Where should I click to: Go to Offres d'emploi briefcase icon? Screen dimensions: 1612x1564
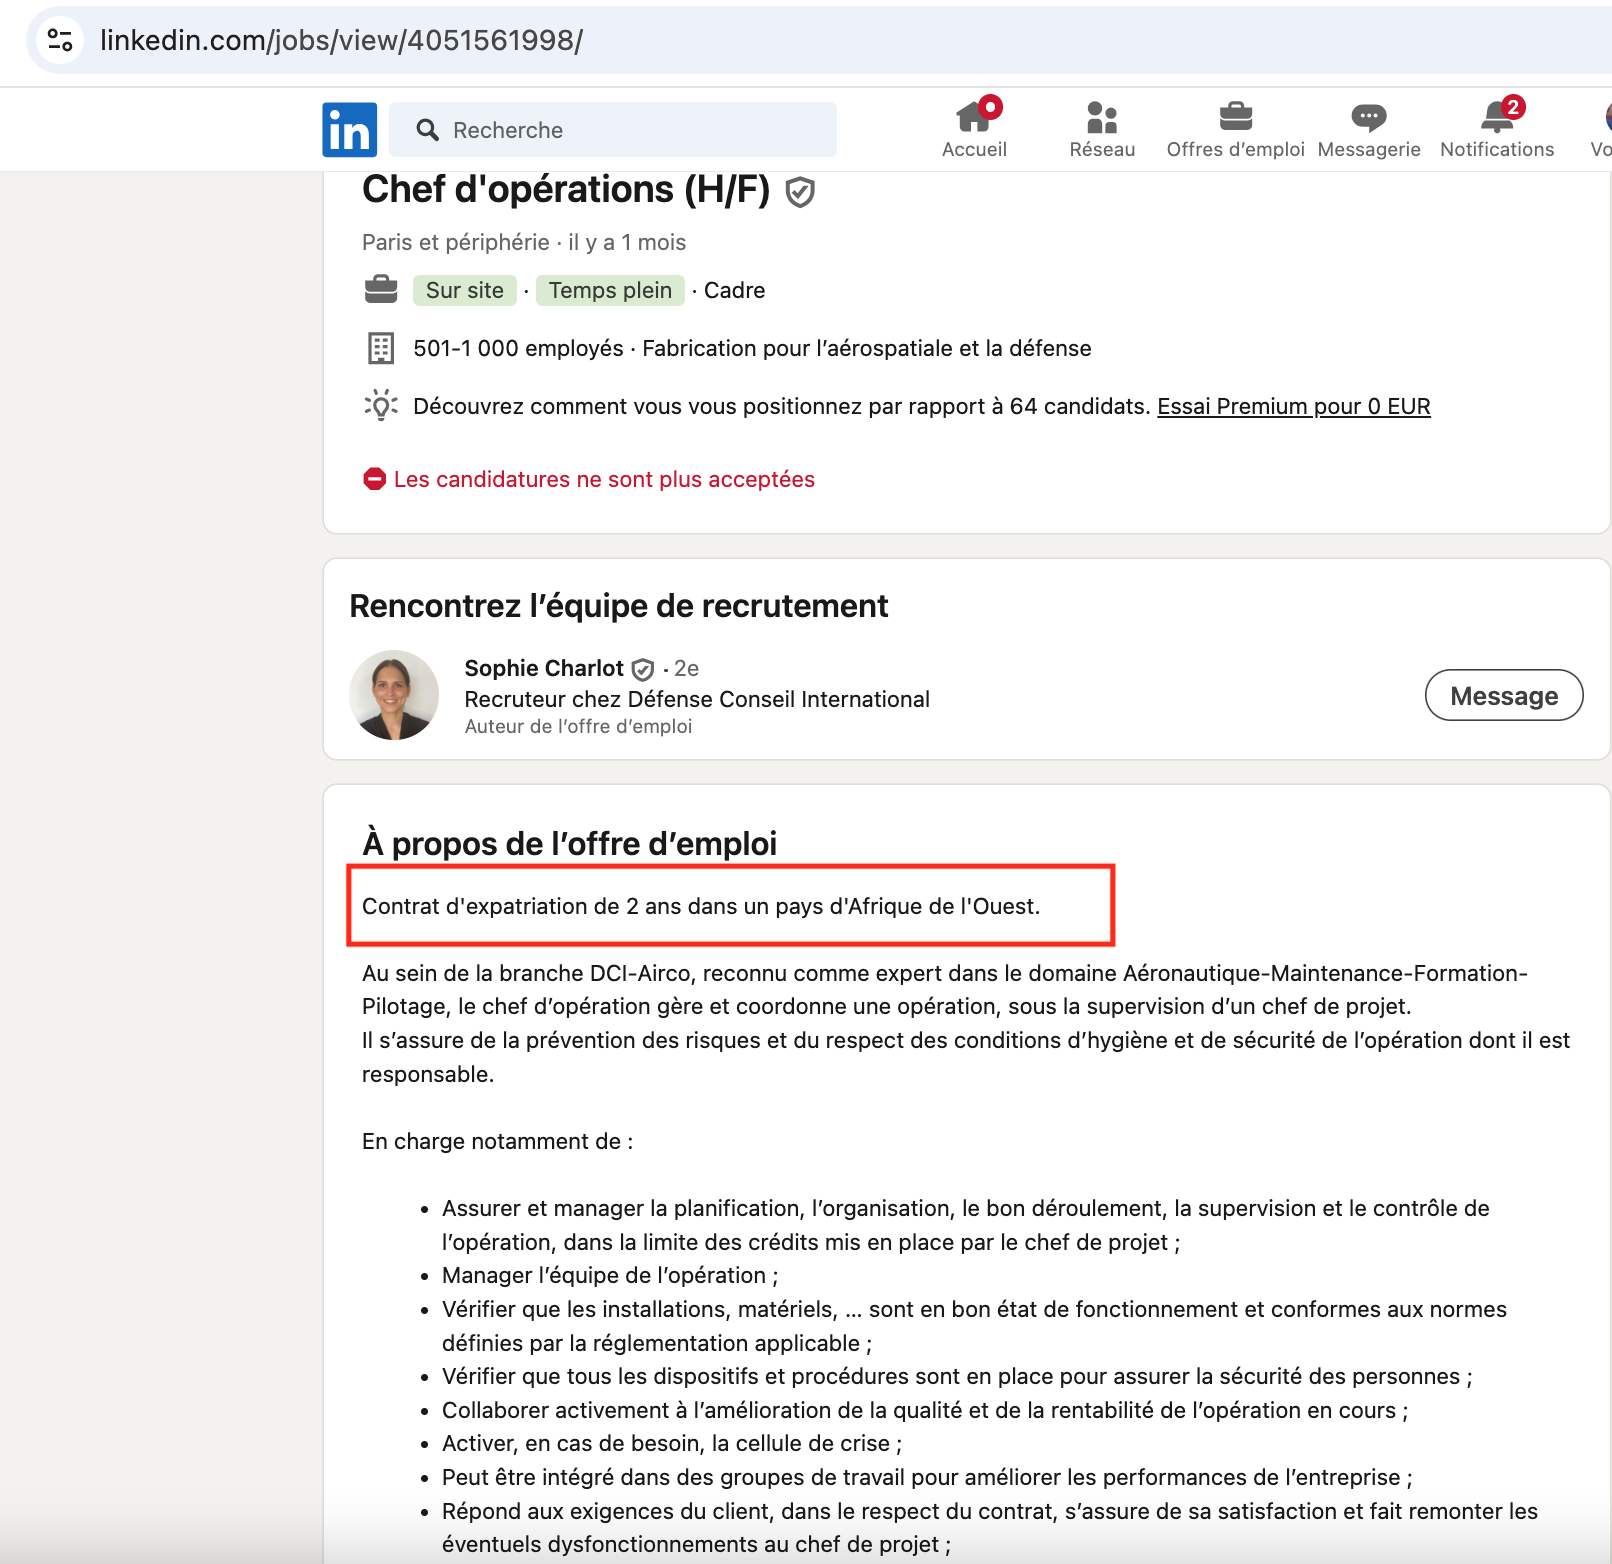tap(1235, 118)
